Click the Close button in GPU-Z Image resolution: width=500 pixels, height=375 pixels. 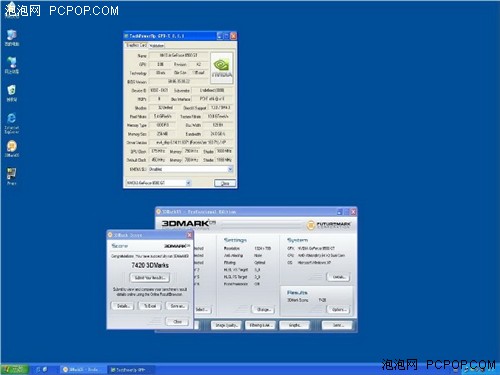point(225,183)
